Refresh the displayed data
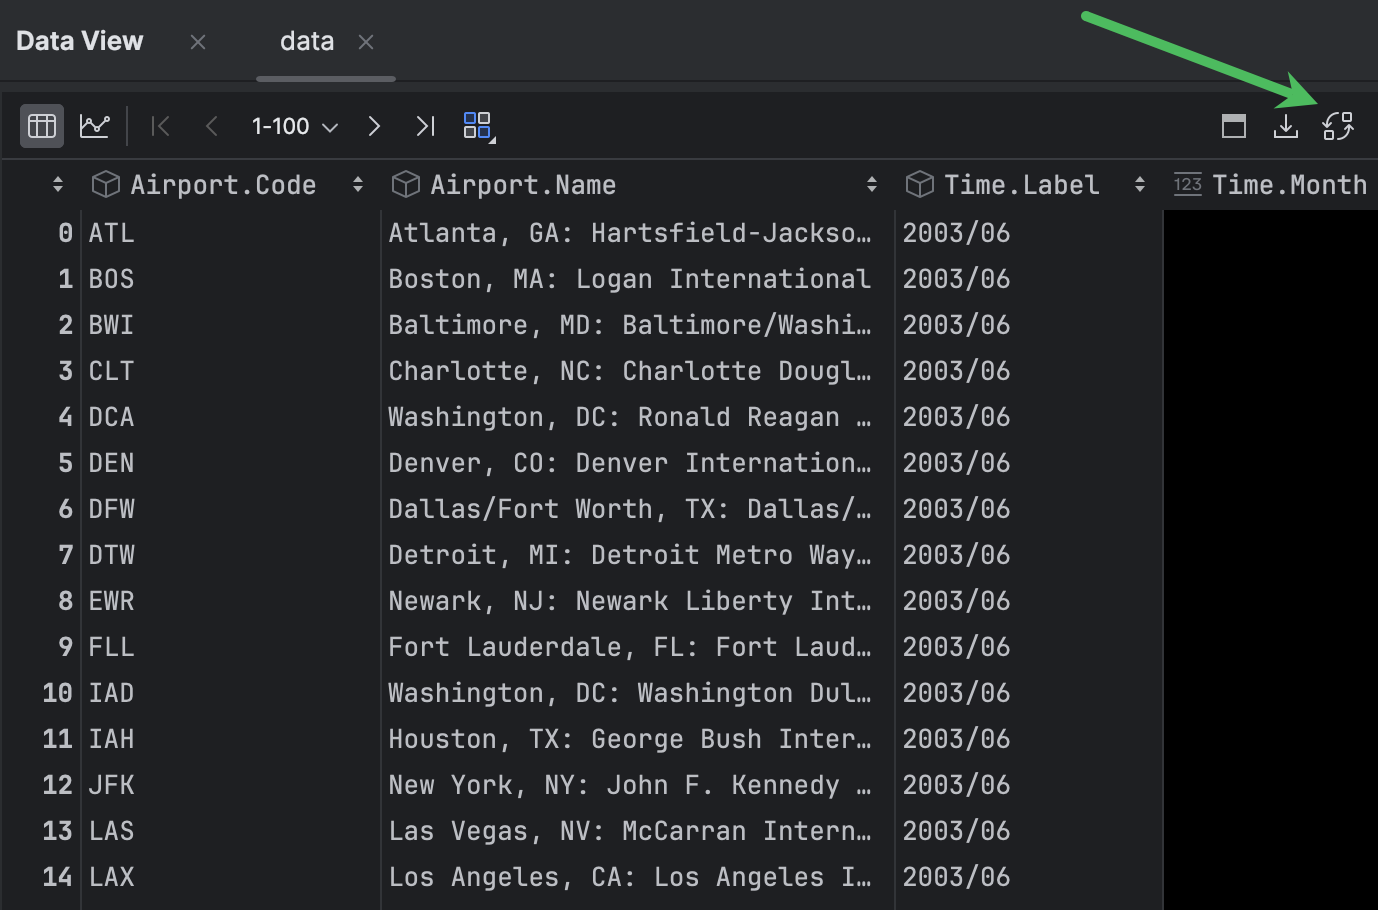The width and height of the screenshot is (1378, 910). 1338,125
